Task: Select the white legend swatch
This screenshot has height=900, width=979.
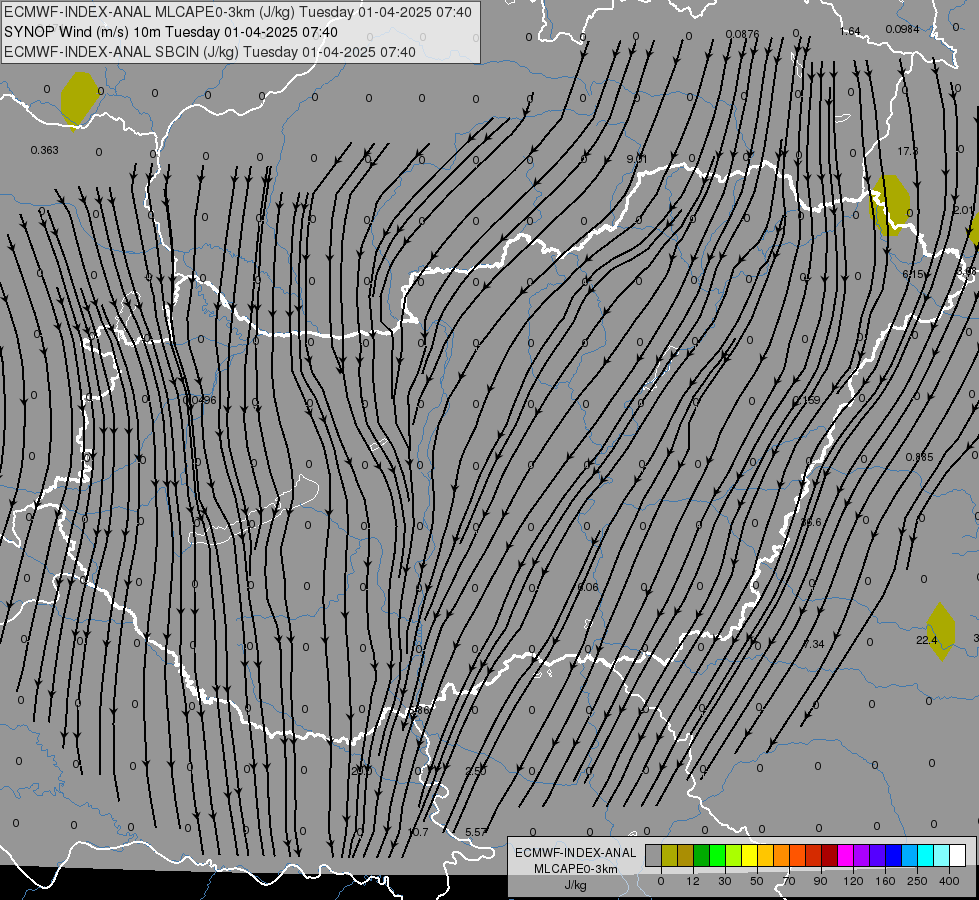Action: click(x=957, y=856)
